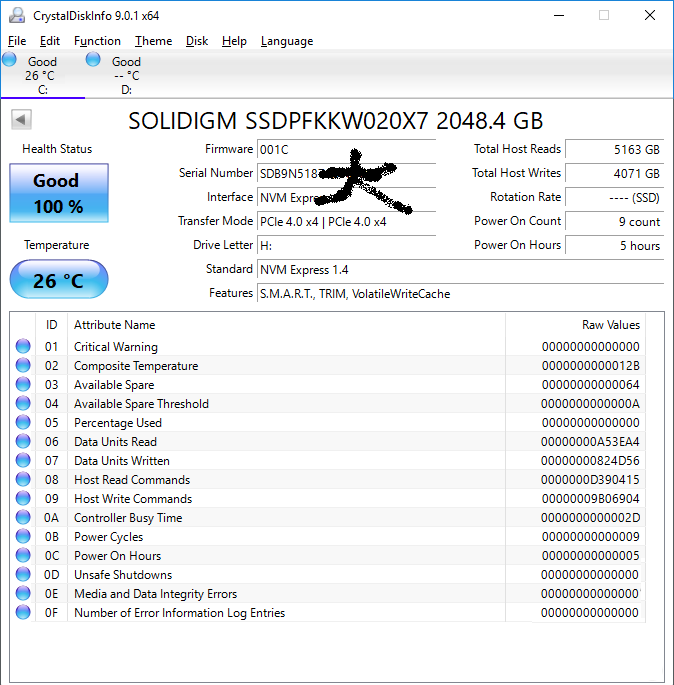
Task: Click the Media and Data Integrity Errors orb
Action: 23,593
